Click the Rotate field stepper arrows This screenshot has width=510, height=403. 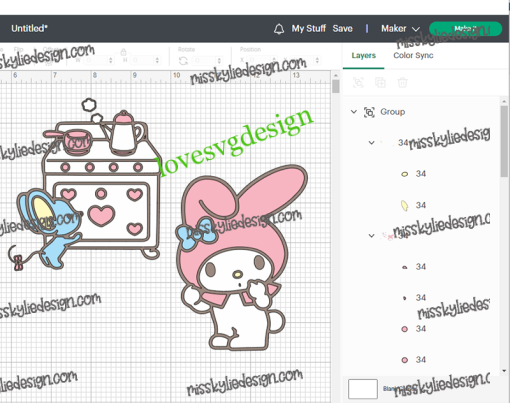pos(219,61)
